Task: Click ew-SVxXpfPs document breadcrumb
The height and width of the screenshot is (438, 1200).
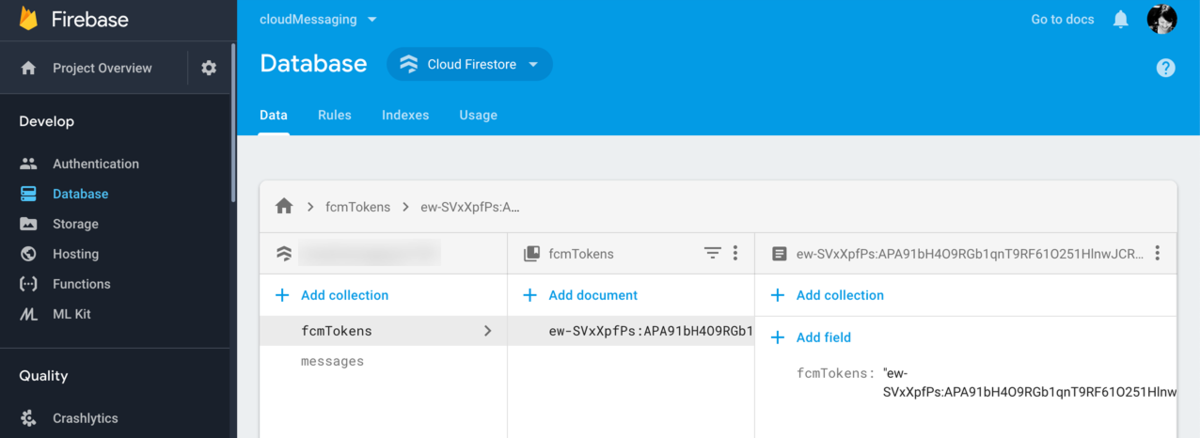Action: click(x=470, y=207)
